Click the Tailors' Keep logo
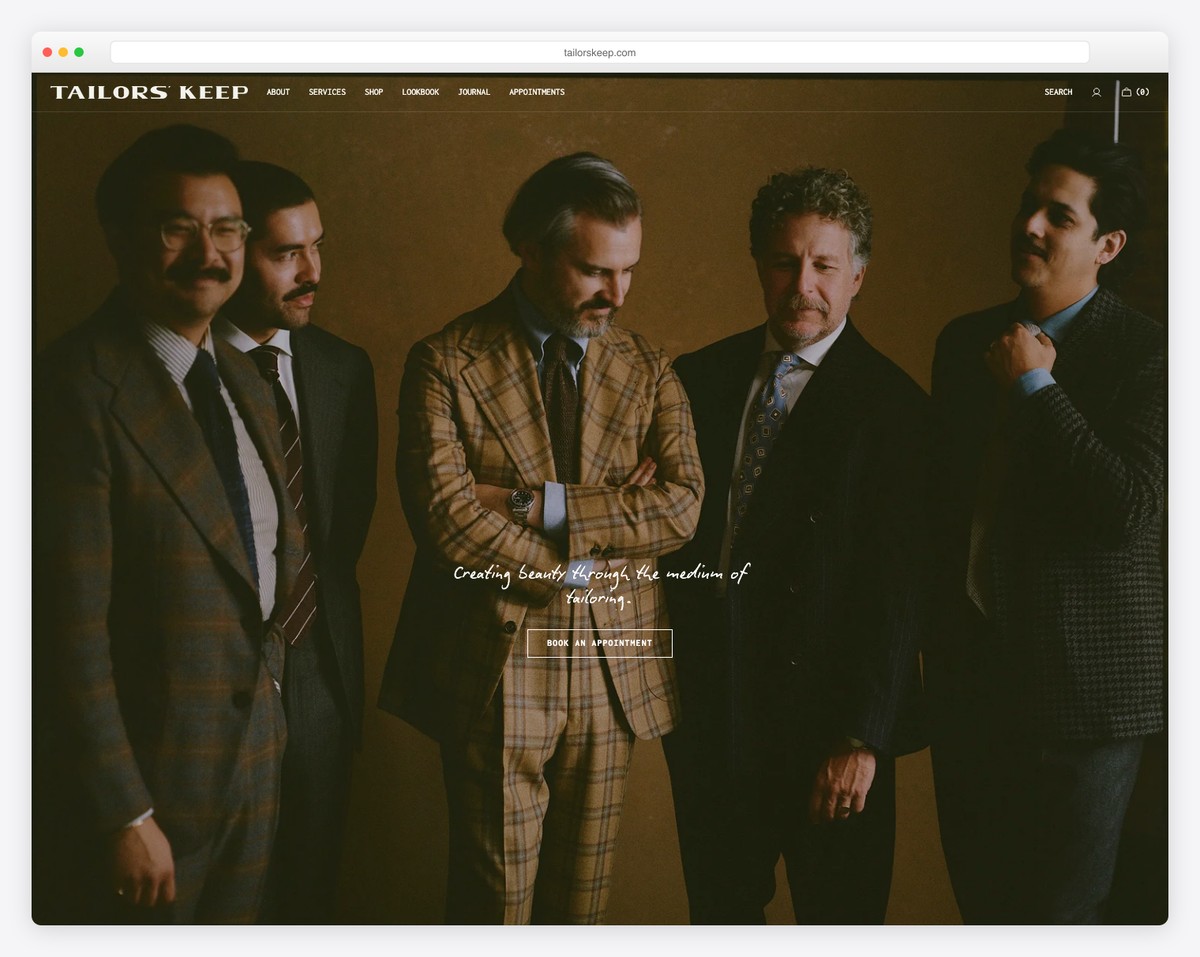Viewport: 1200px width, 957px height. pyautogui.click(x=149, y=92)
